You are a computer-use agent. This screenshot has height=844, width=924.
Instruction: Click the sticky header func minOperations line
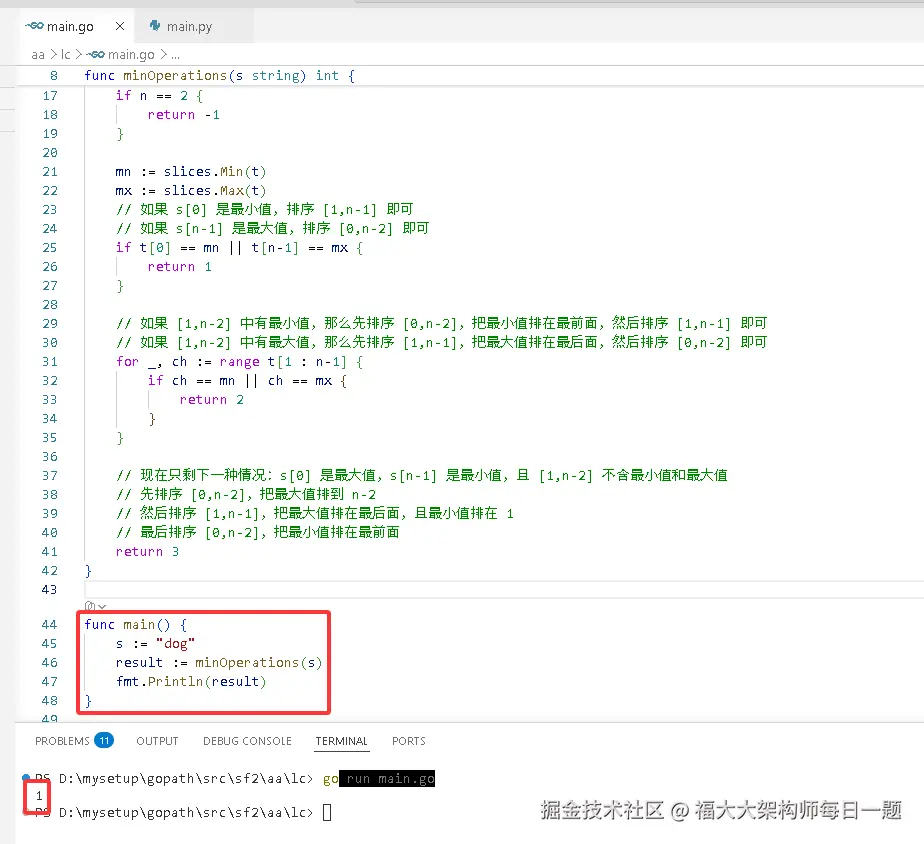coord(219,75)
